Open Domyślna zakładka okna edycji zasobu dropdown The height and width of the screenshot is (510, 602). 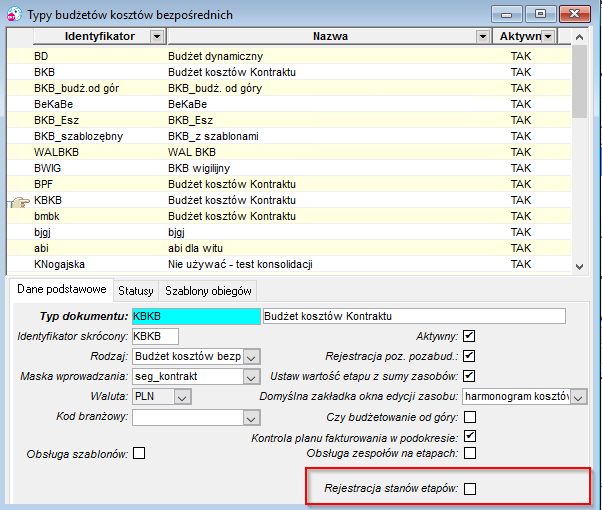(x=579, y=397)
